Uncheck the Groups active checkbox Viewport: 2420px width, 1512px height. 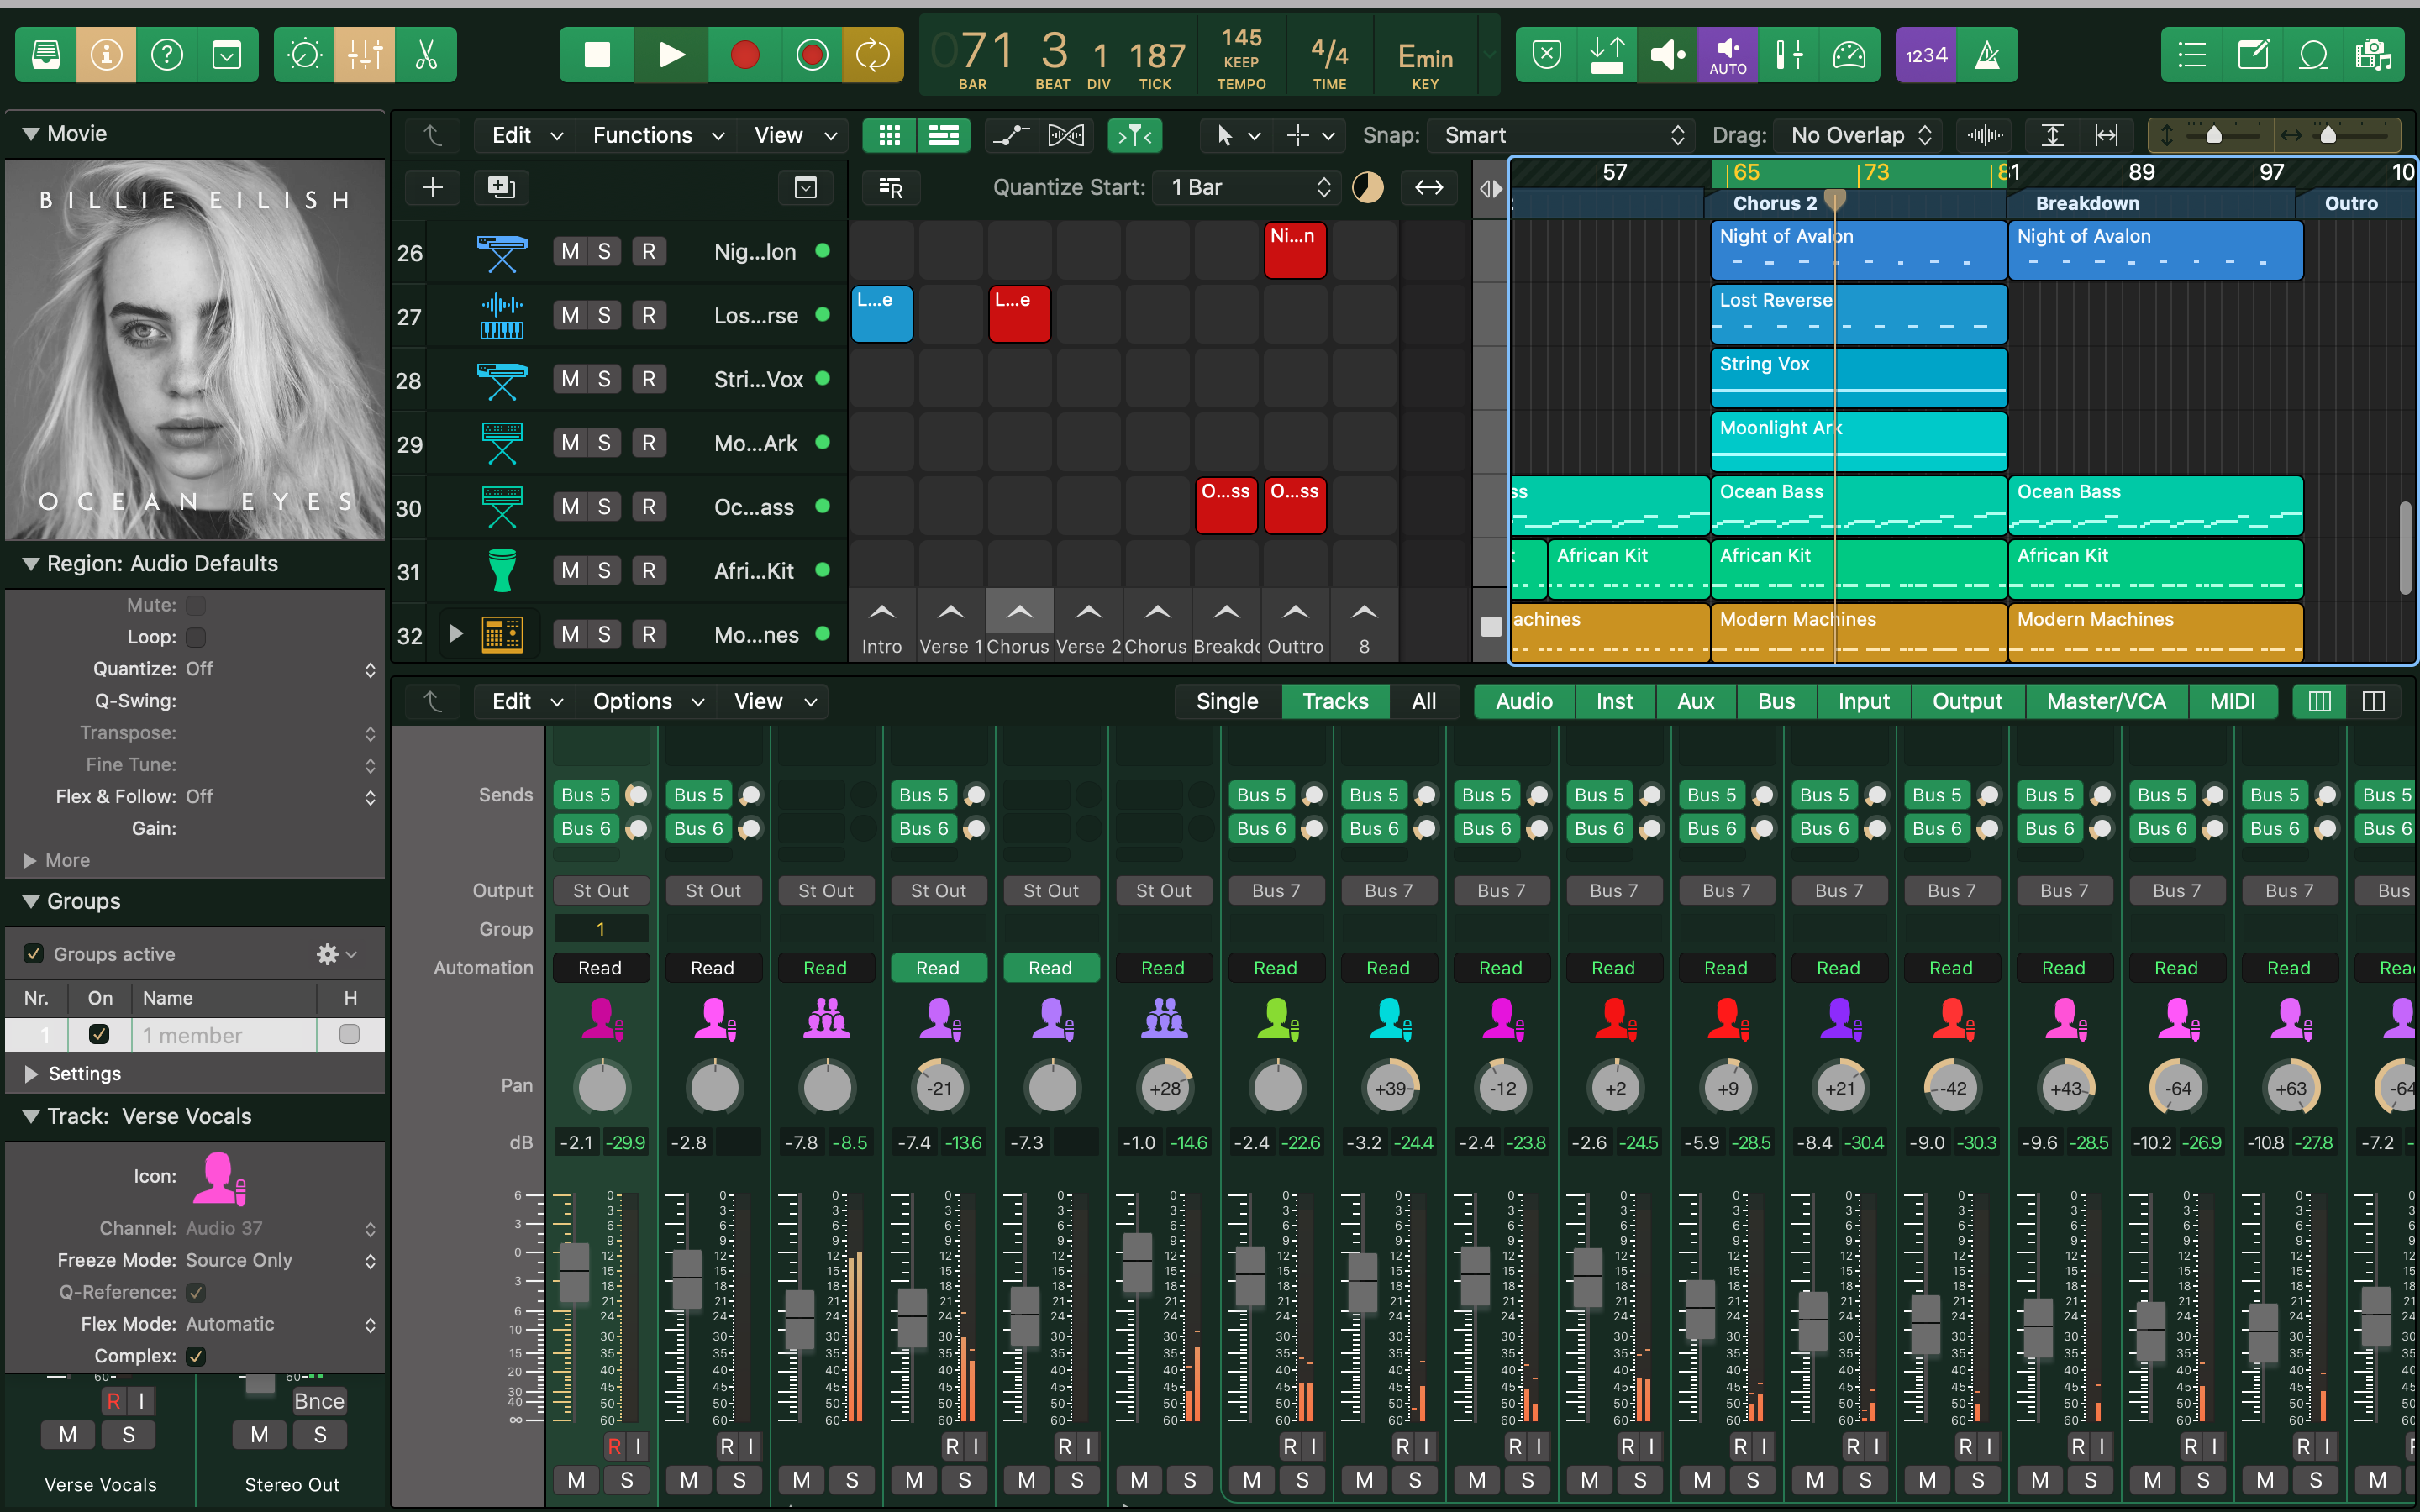point(33,954)
